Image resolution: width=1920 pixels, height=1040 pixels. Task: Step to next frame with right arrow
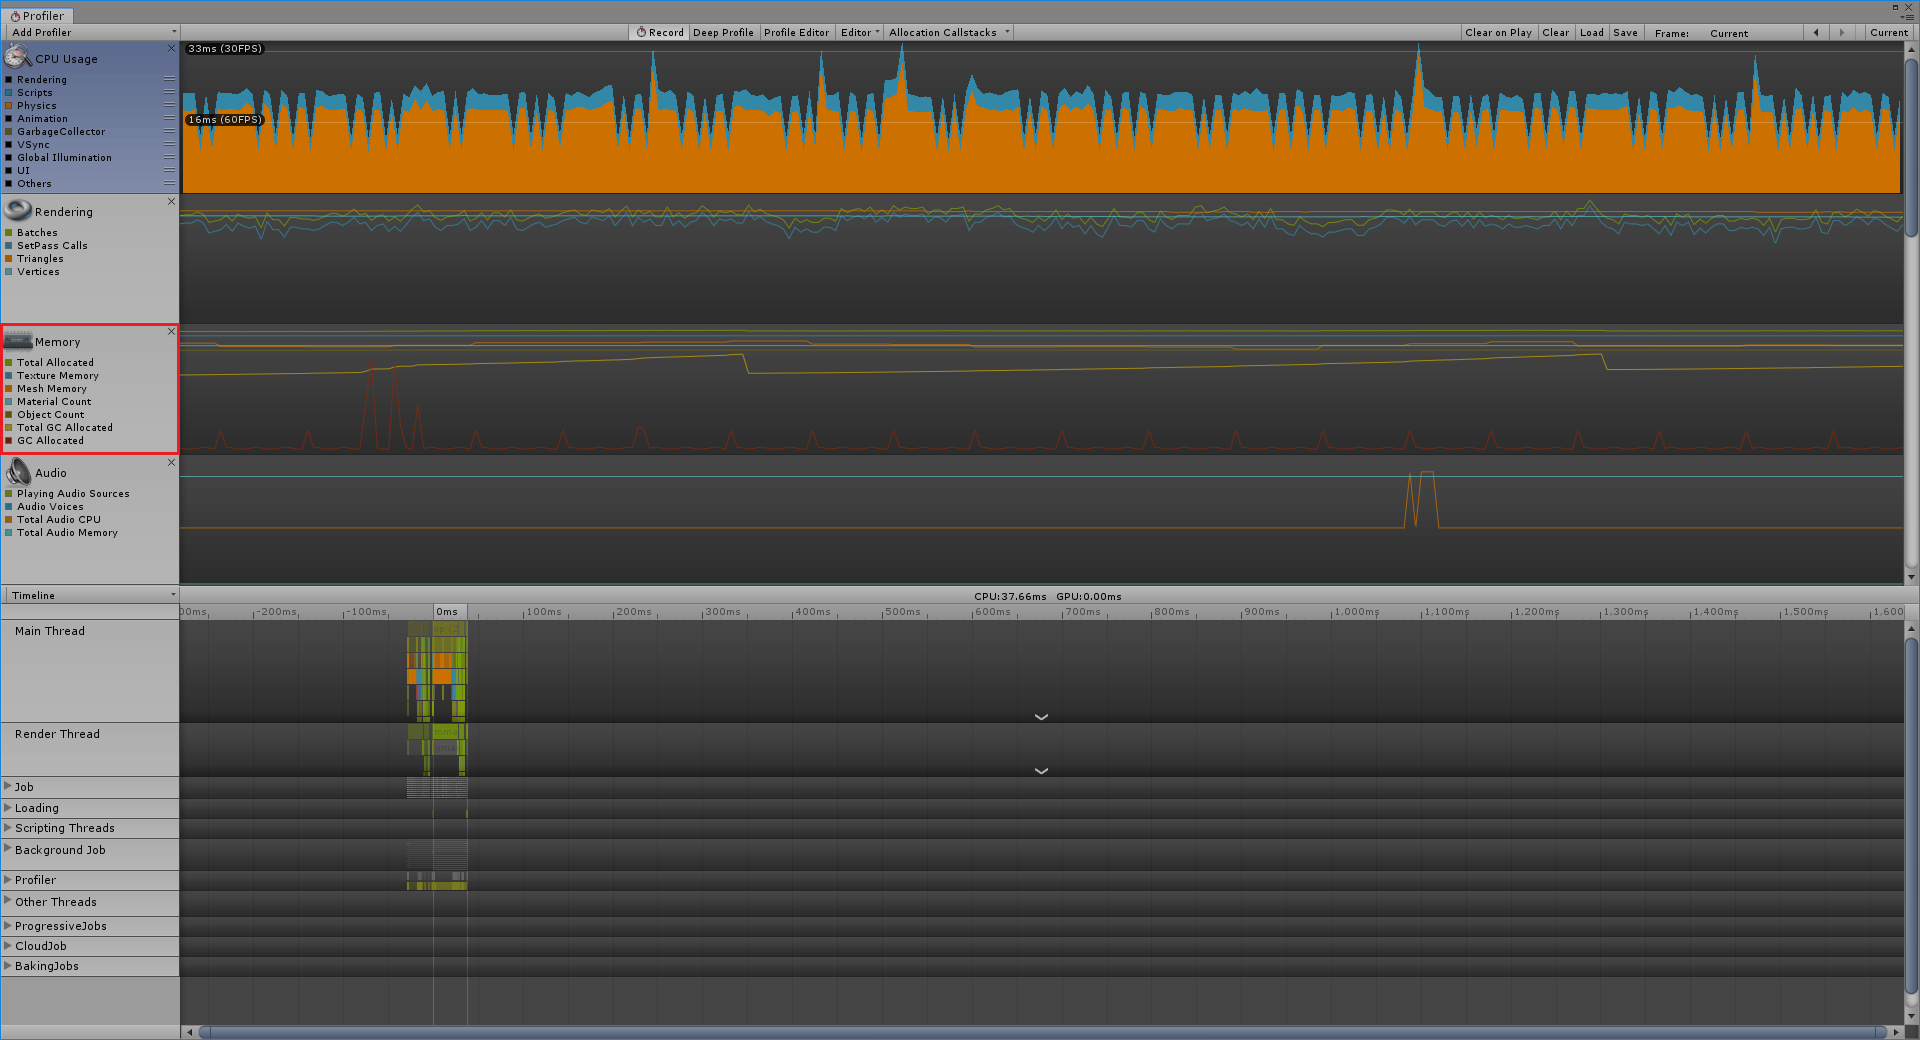pyautogui.click(x=1842, y=33)
